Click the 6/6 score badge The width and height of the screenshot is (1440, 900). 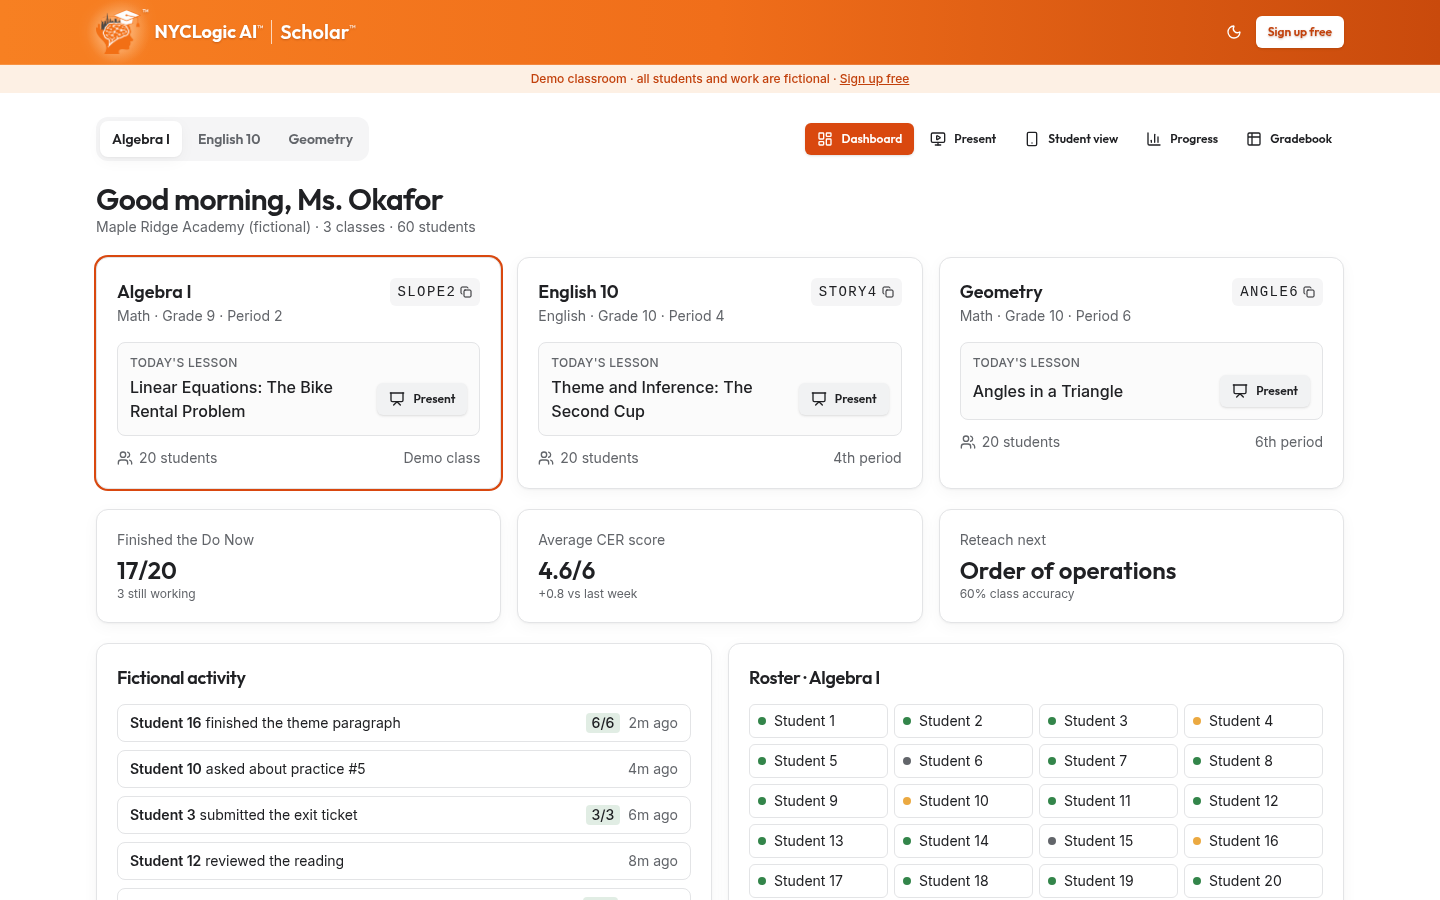(603, 723)
